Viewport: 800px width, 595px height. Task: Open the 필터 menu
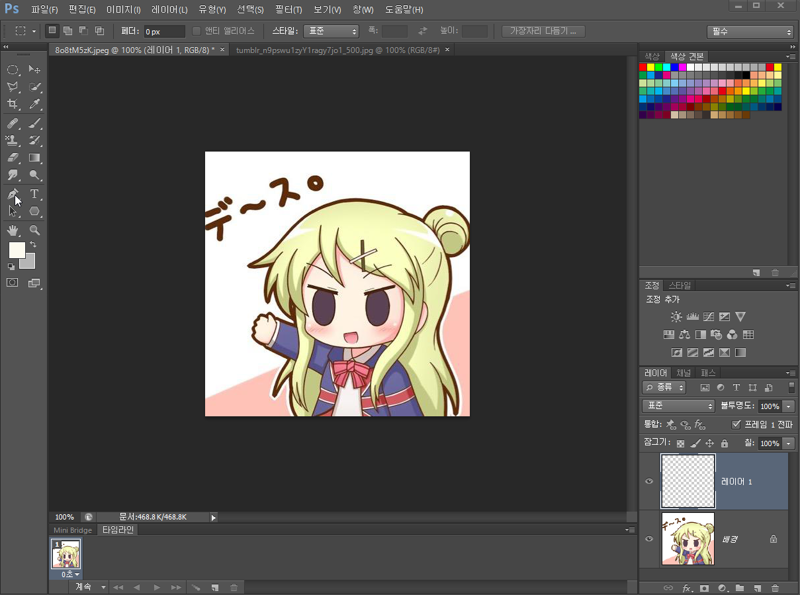(x=288, y=10)
